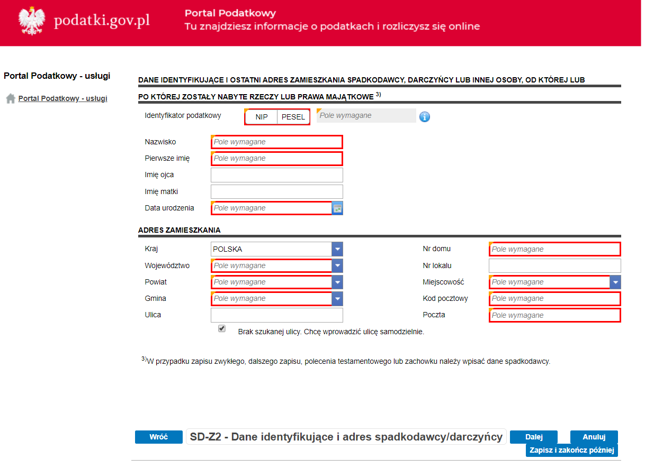Click the 'Identyfikator podatkowy' label
This screenshot has height=468, width=645.
coord(183,116)
